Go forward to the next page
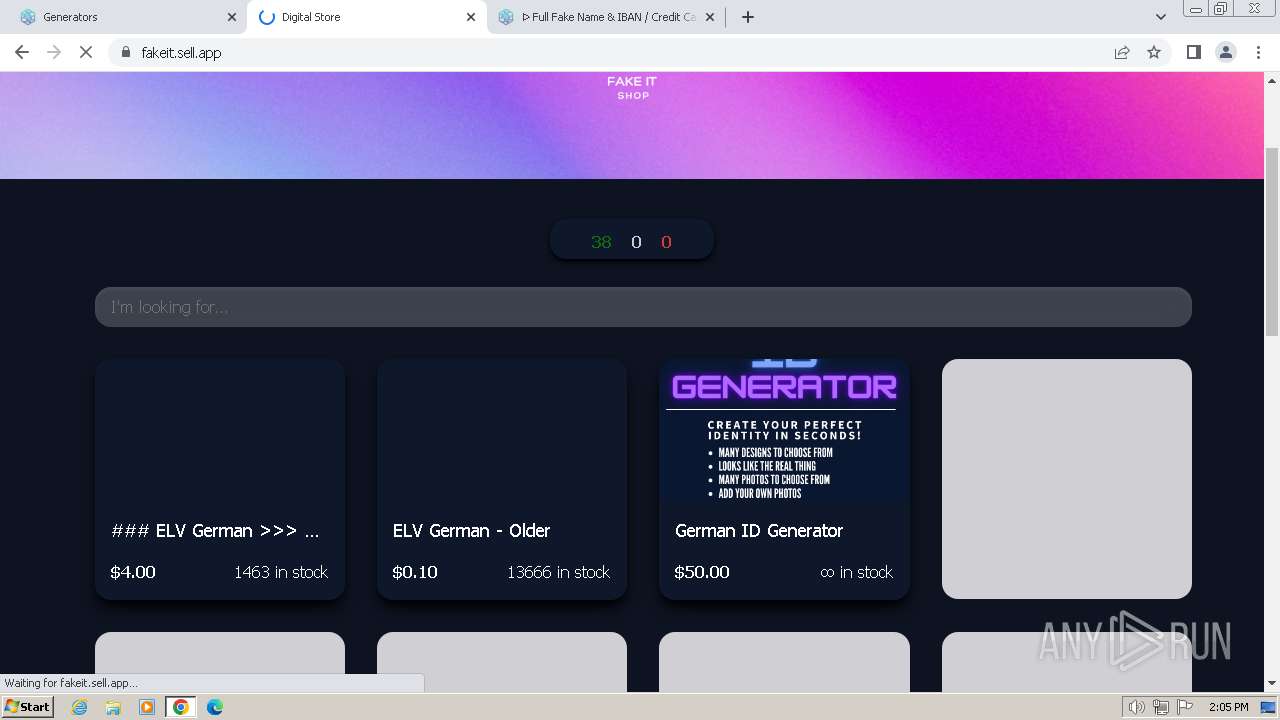Image resolution: width=1280 pixels, height=720 pixels. [54, 52]
